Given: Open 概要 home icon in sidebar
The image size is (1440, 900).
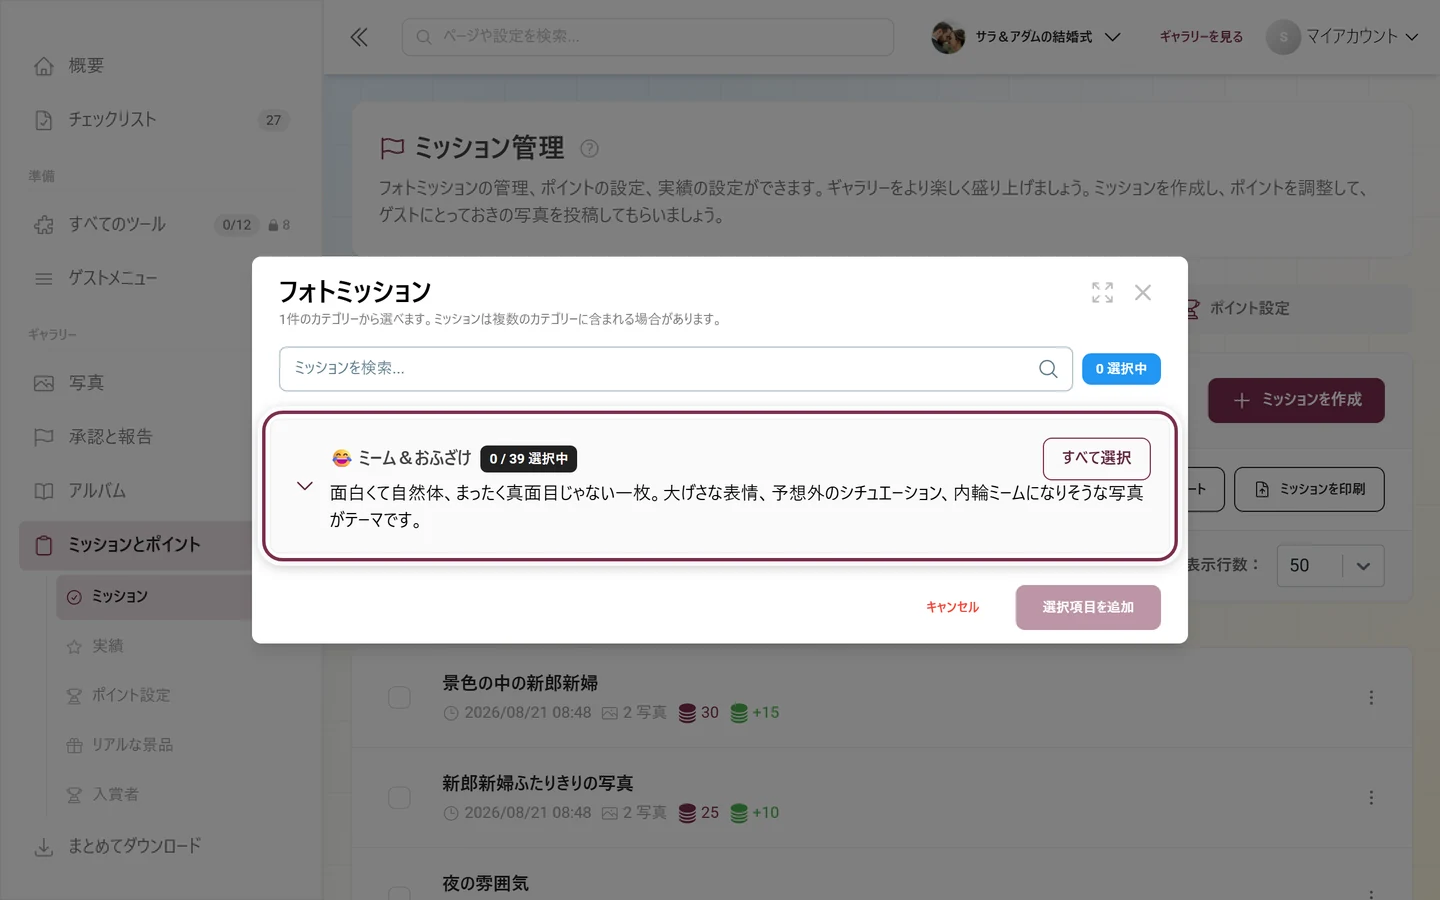Looking at the screenshot, I should (43, 66).
